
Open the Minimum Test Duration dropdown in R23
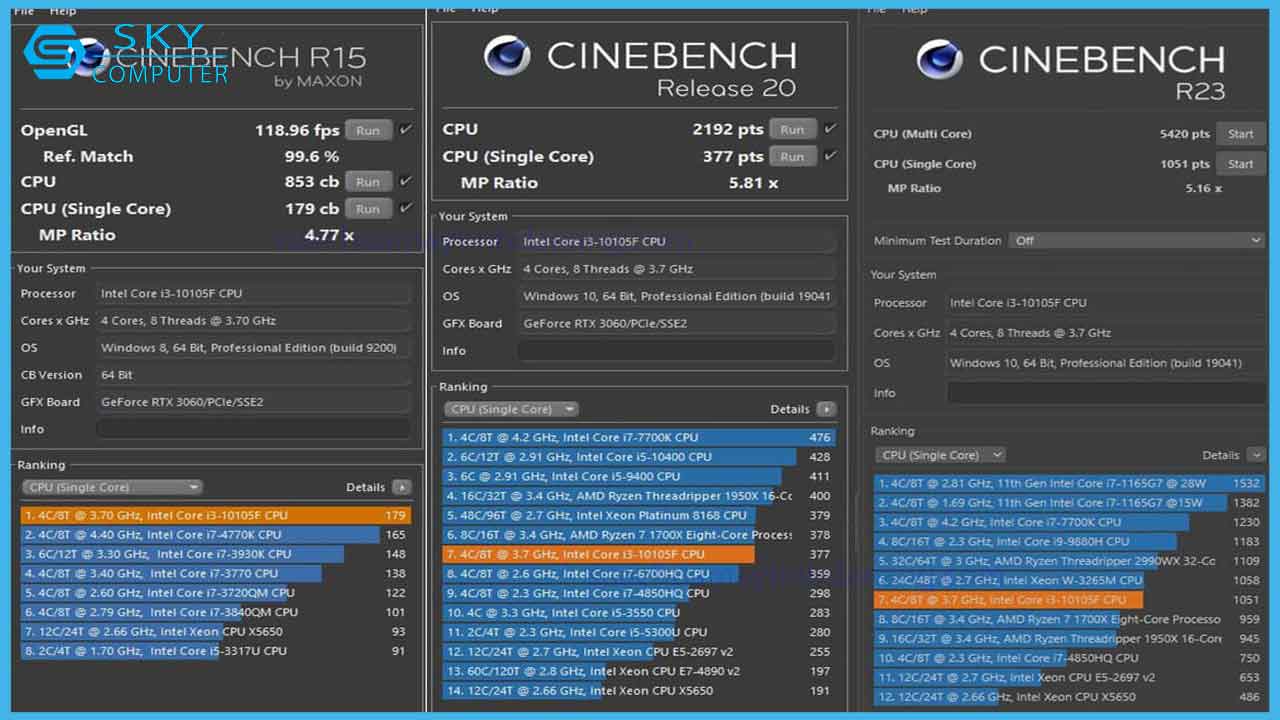pyautogui.click(x=1136, y=240)
